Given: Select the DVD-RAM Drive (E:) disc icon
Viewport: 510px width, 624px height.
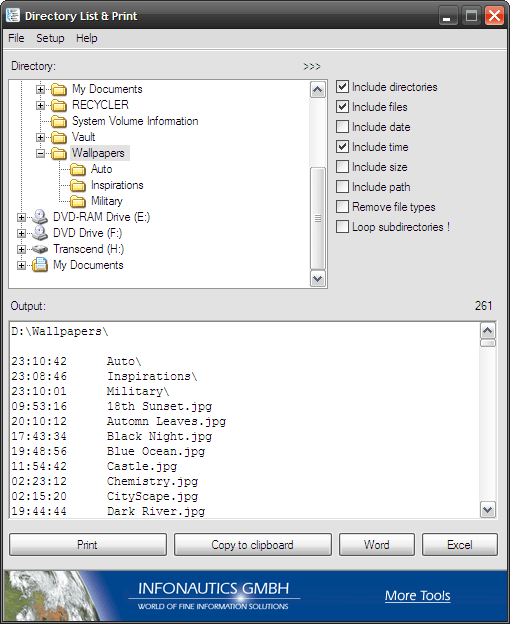Looking at the screenshot, I should pyautogui.click(x=40, y=217).
